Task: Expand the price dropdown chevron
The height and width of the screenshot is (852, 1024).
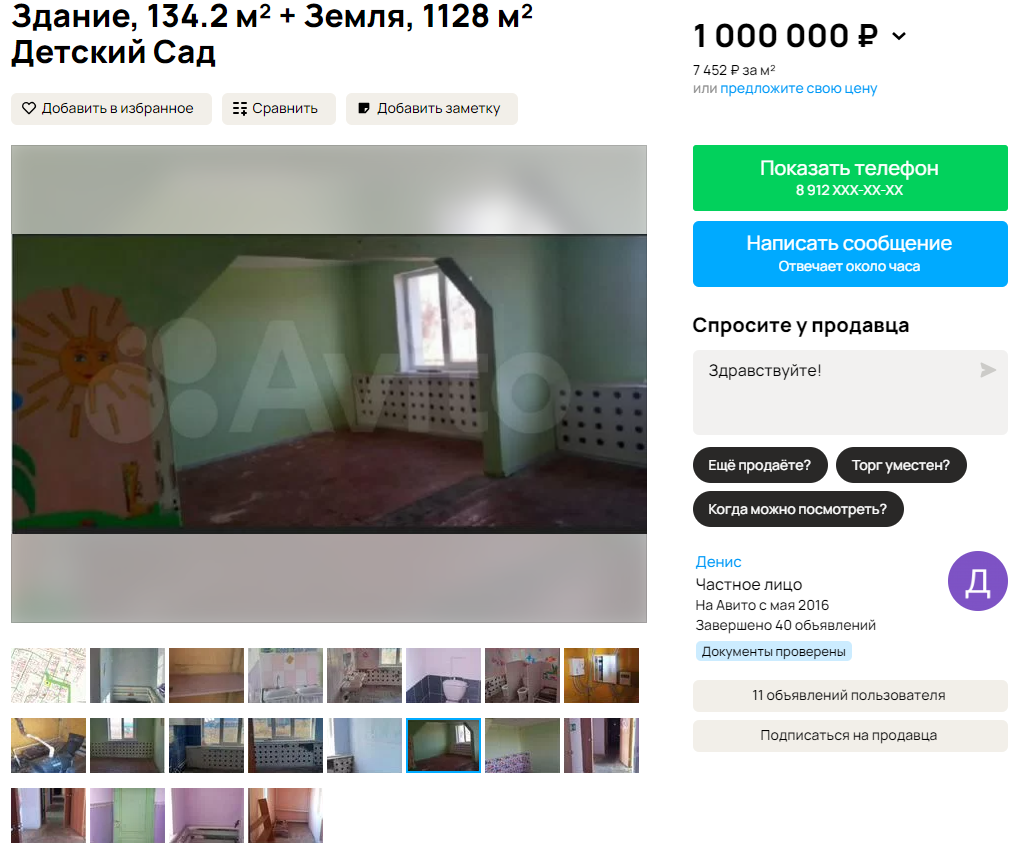Action: 899,37
